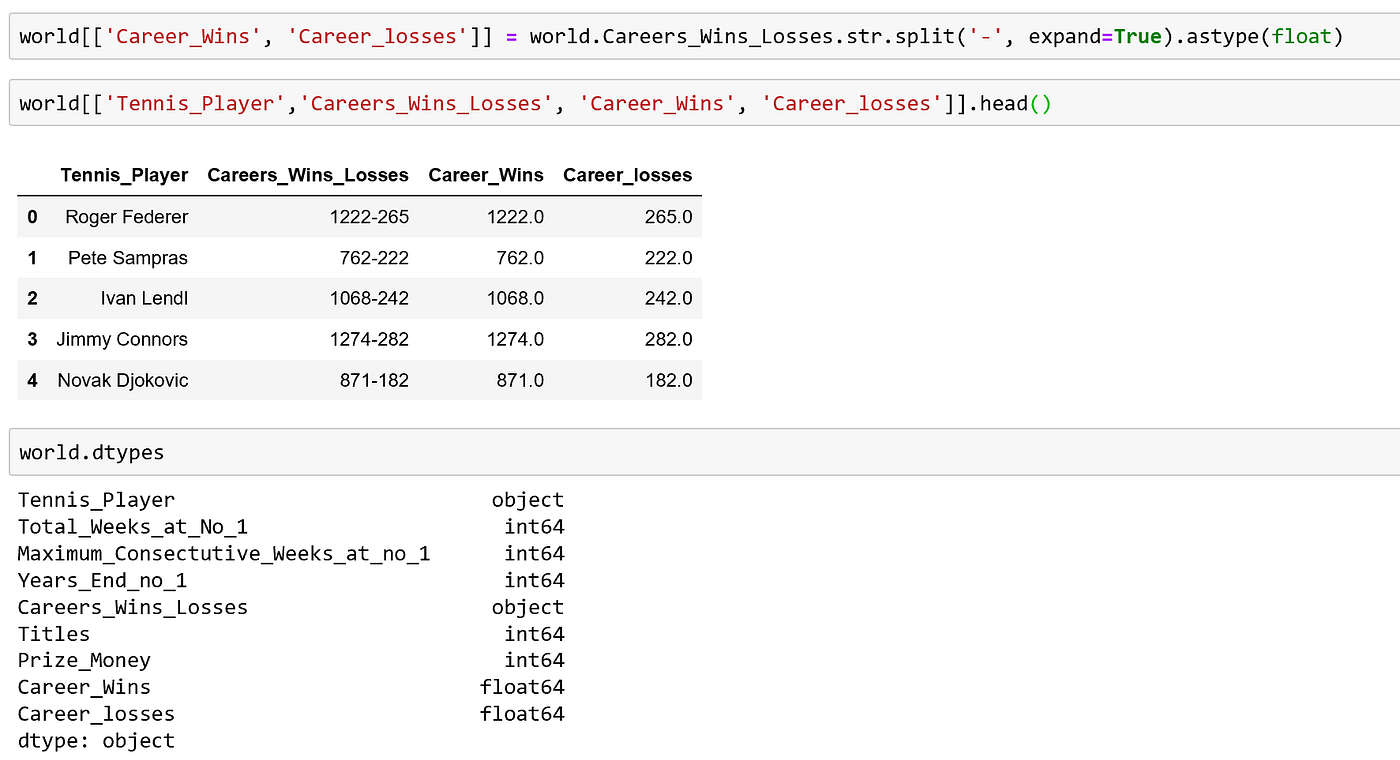Select the Pete Sampras row label

[127, 258]
